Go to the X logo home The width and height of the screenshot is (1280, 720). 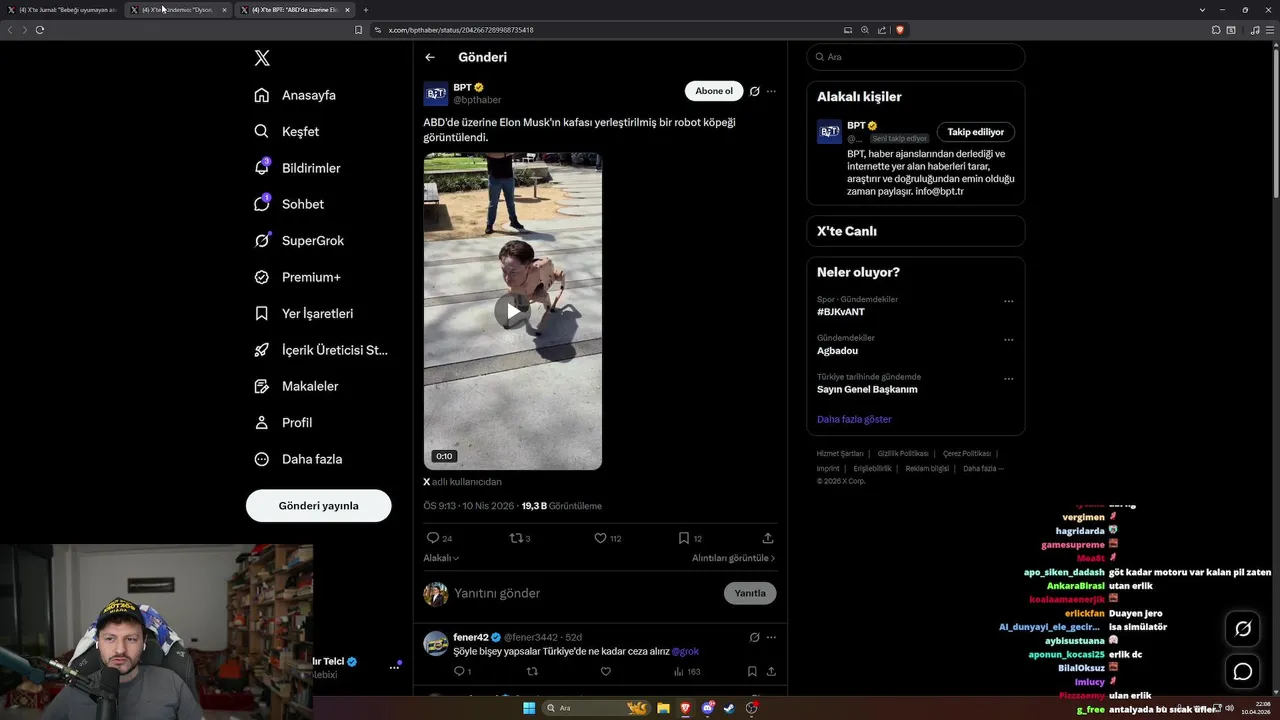pyautogui.click(x=262, y=58)
